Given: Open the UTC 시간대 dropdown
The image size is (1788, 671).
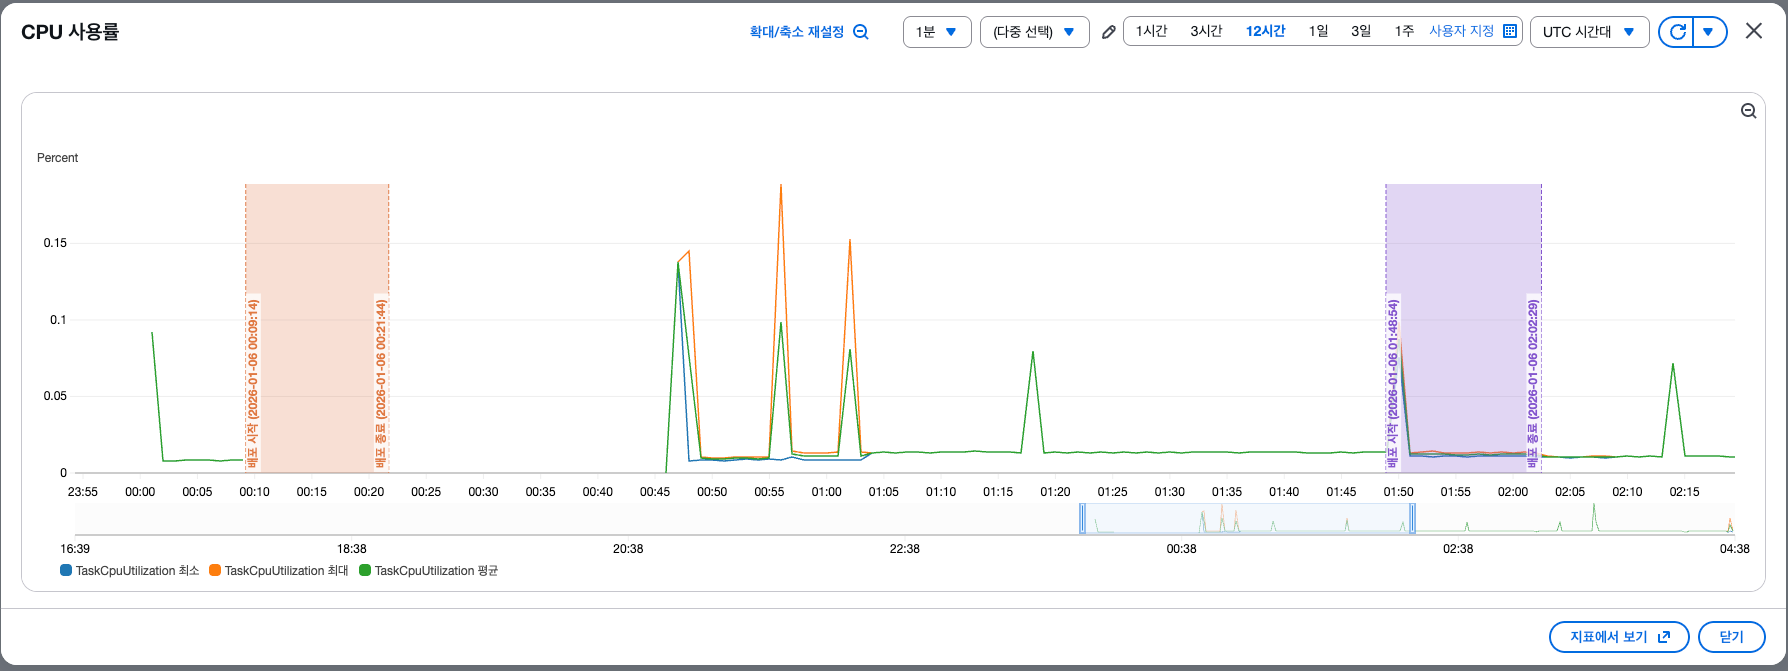Looking at the screenshot, I should pos(1588,32).
